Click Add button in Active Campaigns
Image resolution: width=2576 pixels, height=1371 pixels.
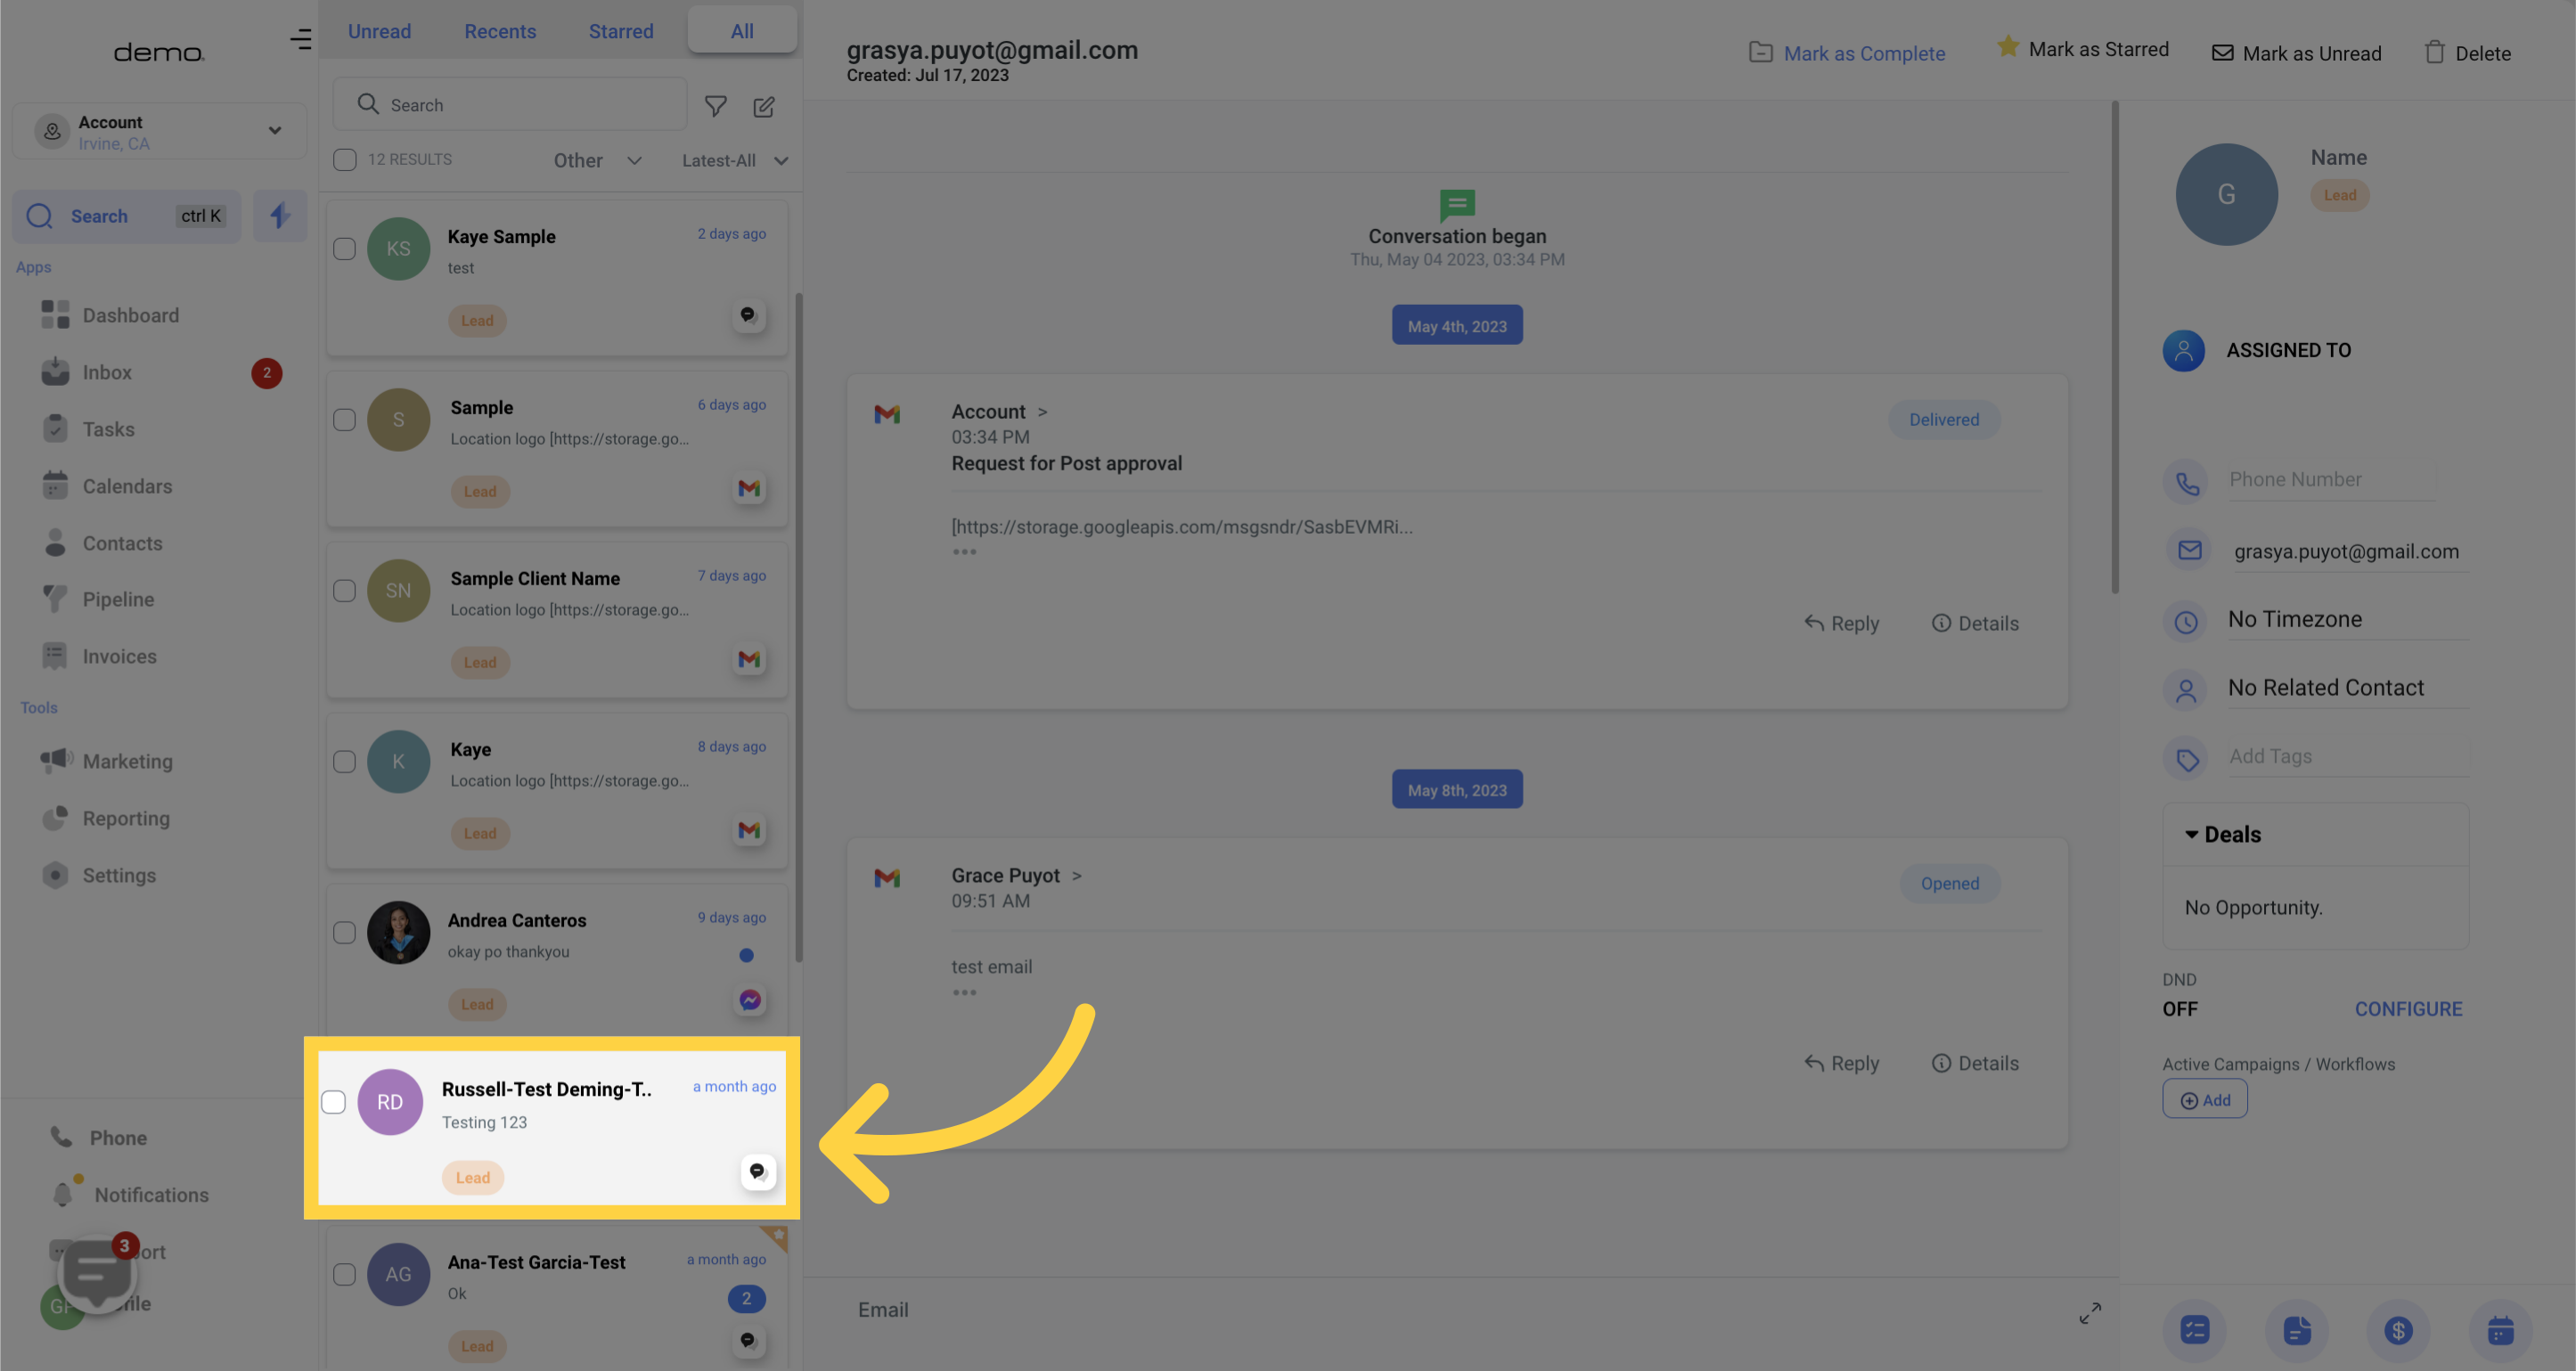point(2206,1098)
